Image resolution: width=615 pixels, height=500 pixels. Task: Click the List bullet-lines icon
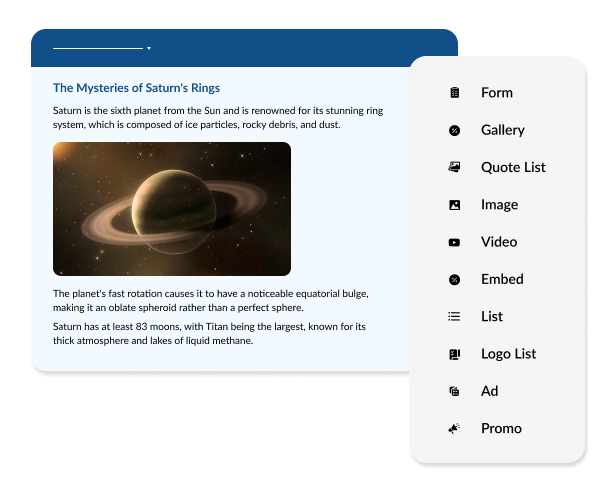(455, 316)
